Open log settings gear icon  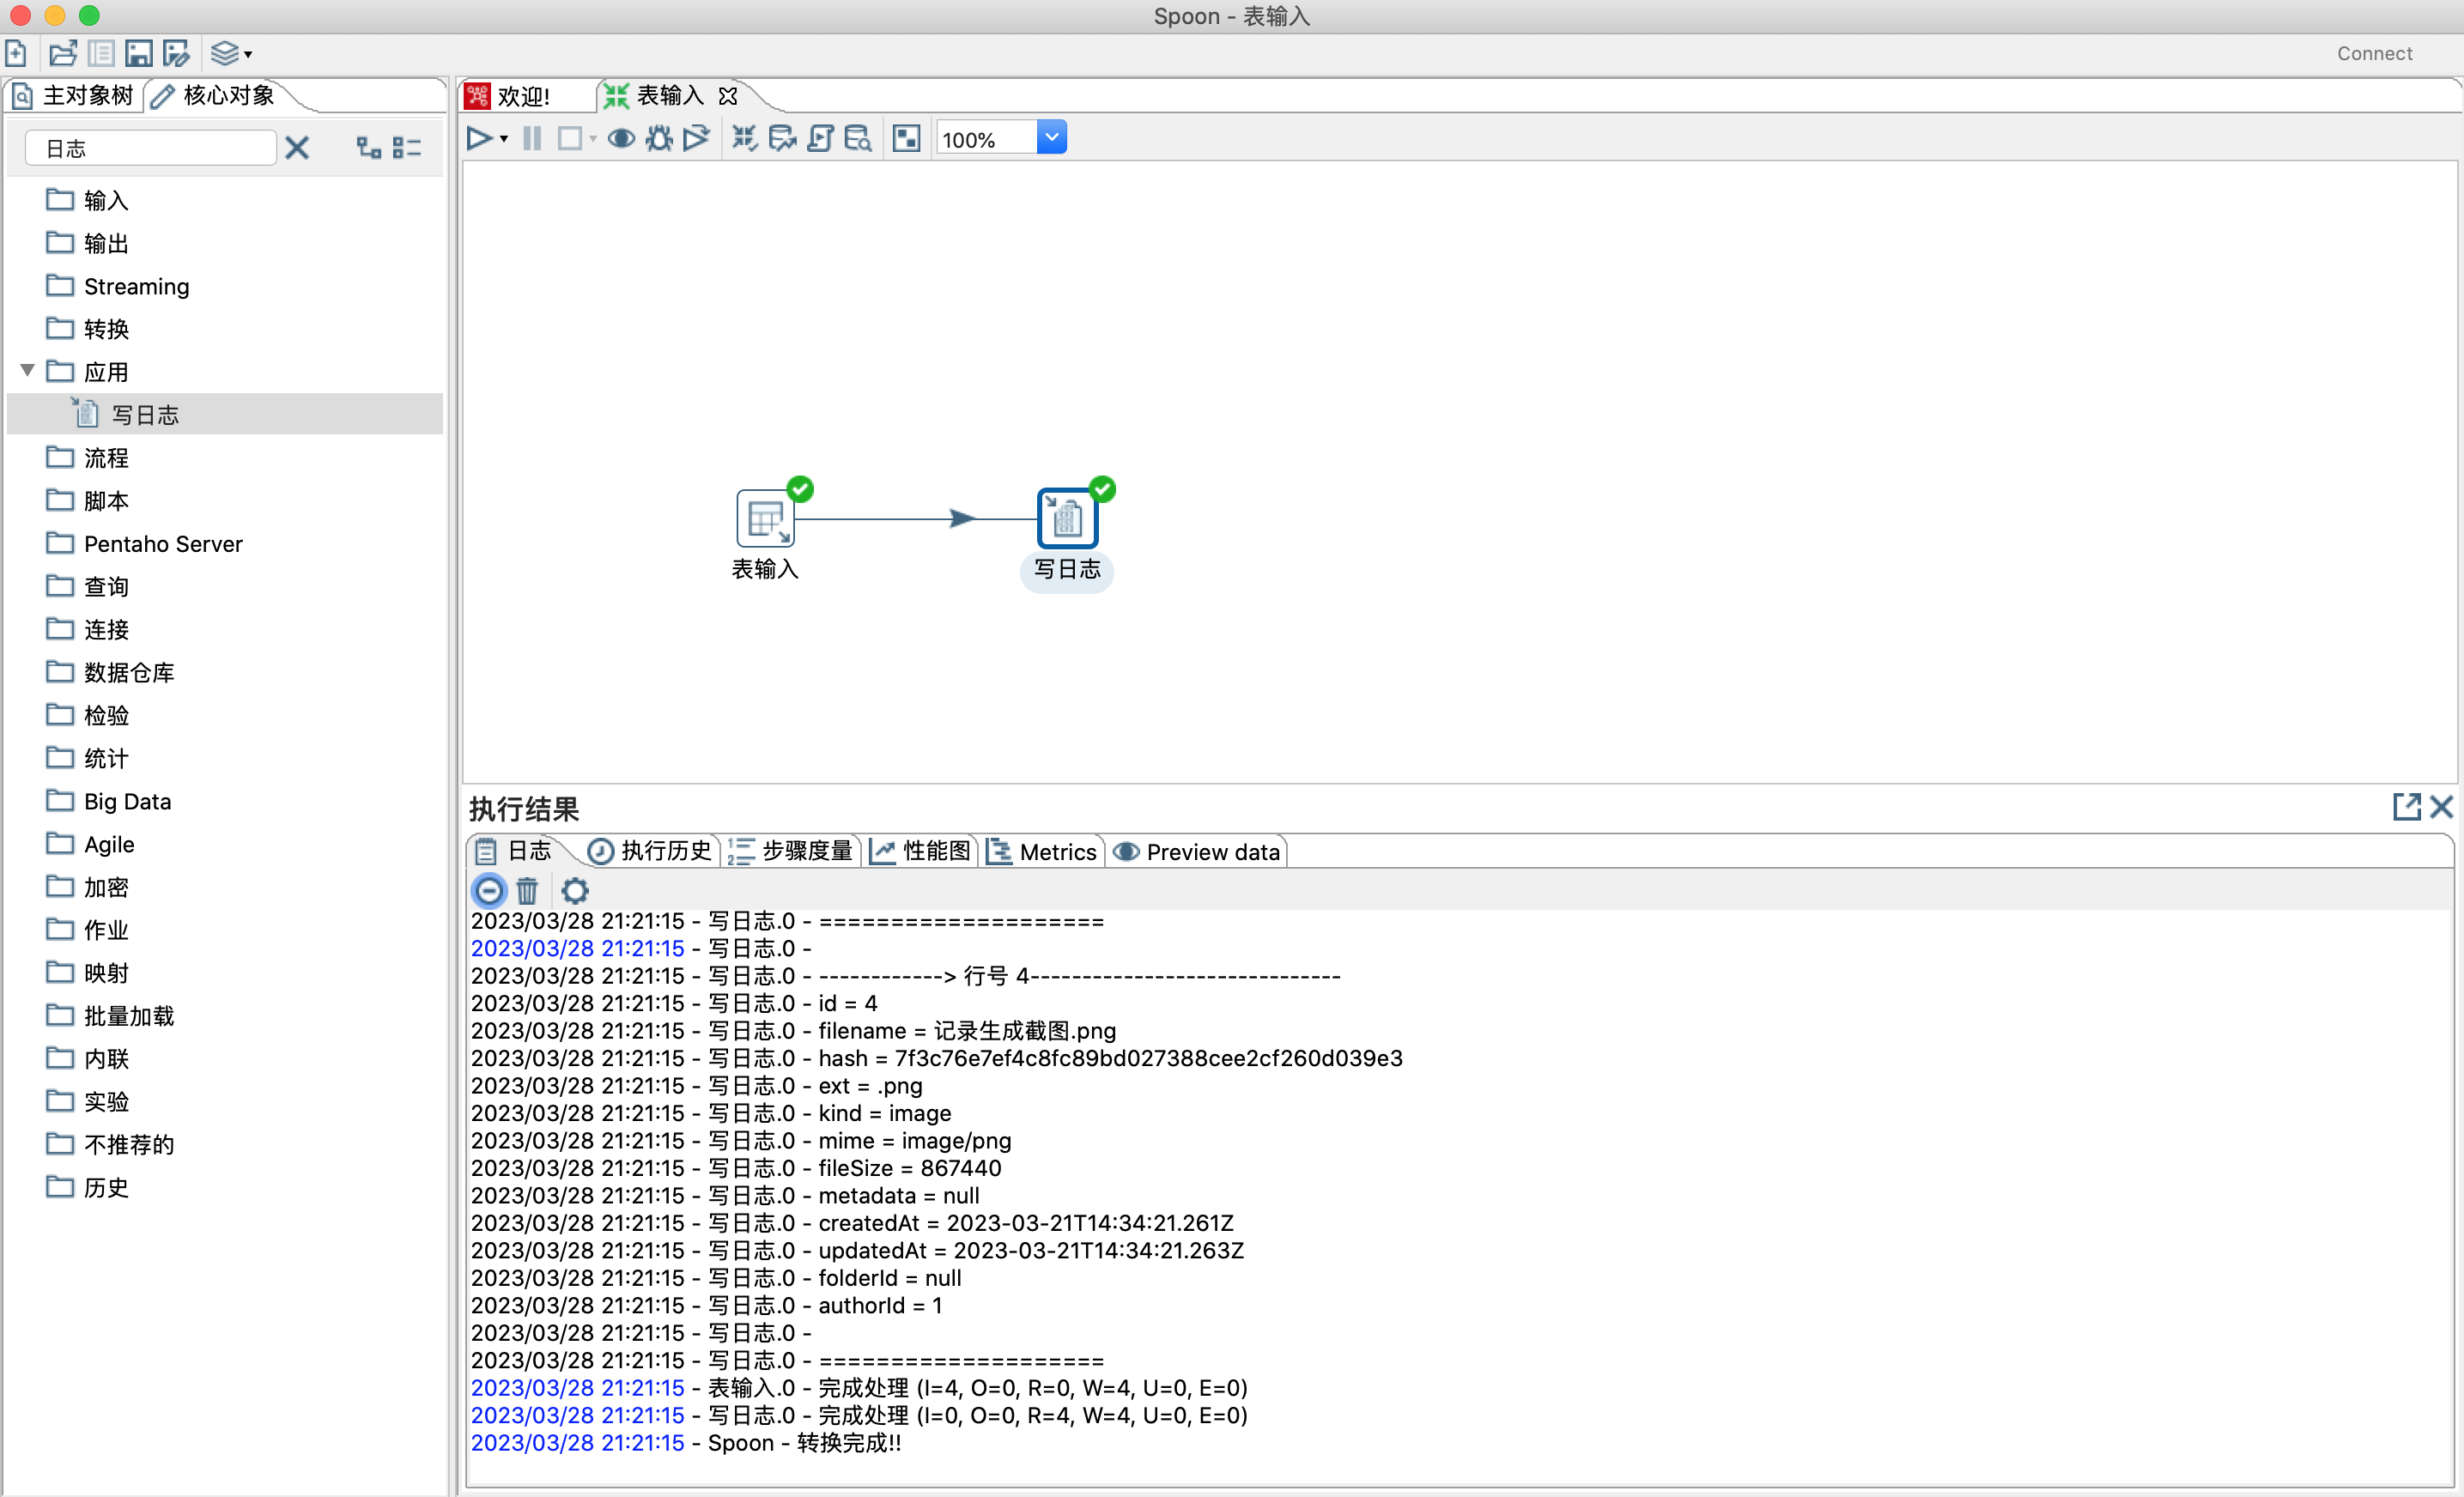pyautogui.click(x=574, y=890)
